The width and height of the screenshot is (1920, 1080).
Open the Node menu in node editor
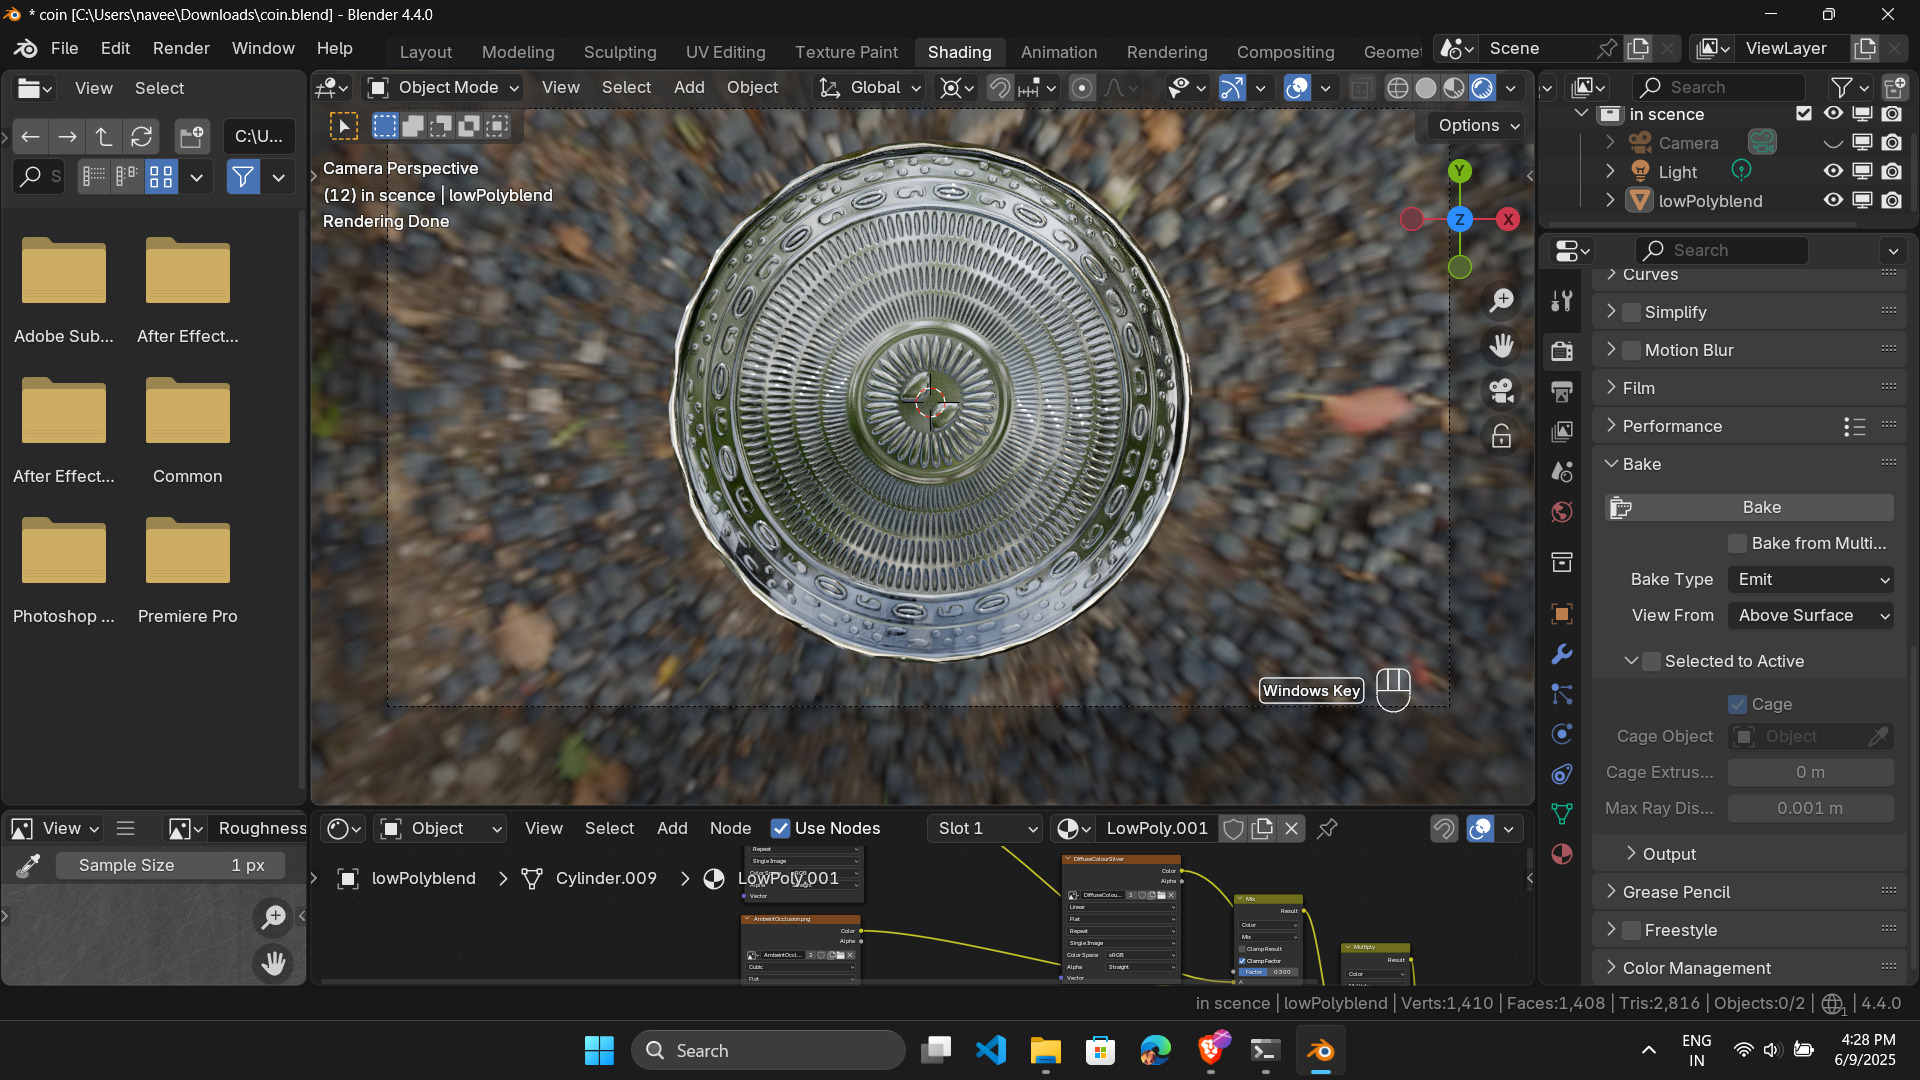click(730, 829)
